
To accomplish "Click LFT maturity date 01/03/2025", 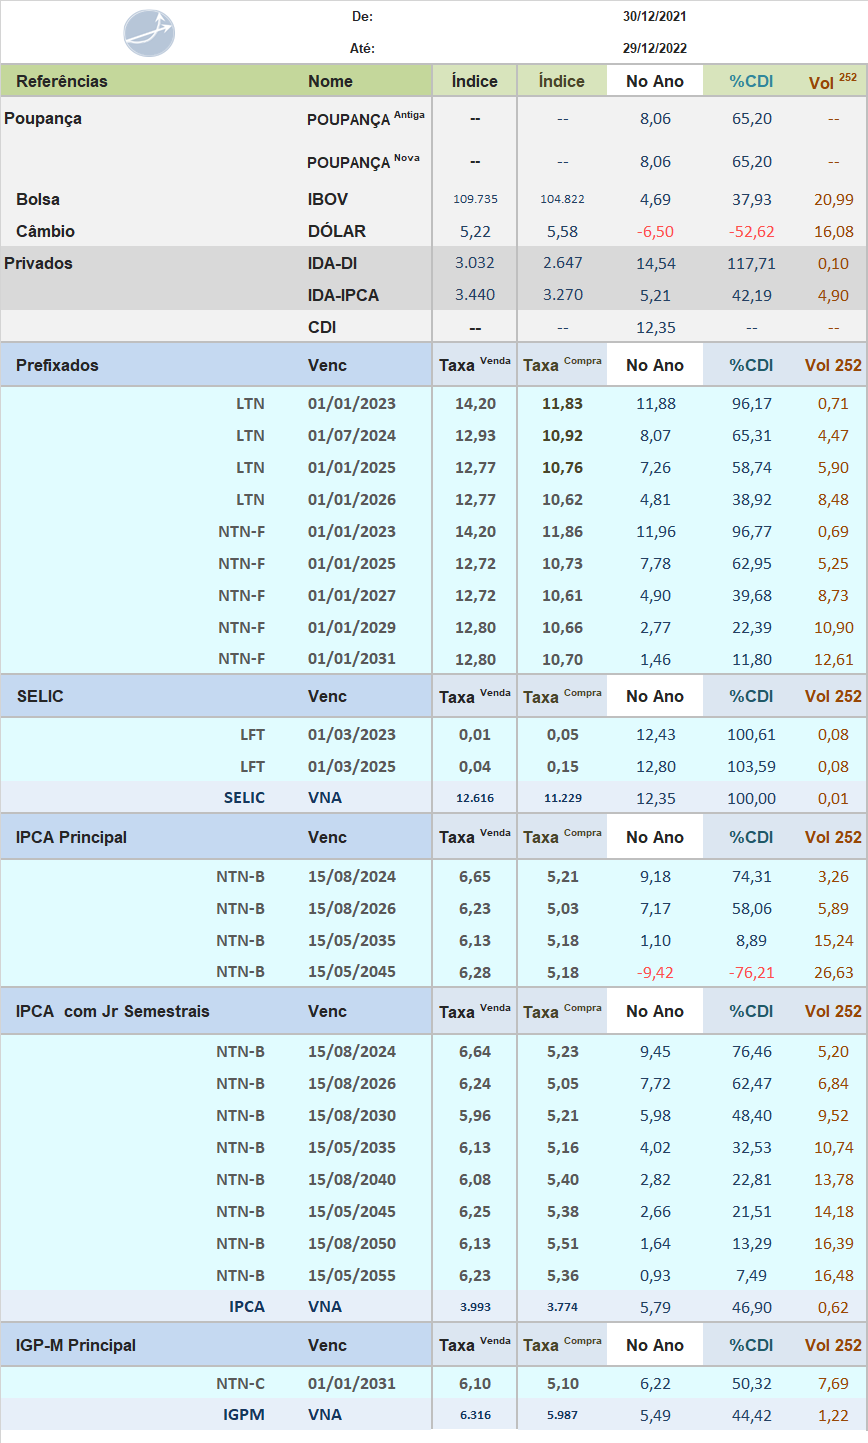I will coord(352,766).
